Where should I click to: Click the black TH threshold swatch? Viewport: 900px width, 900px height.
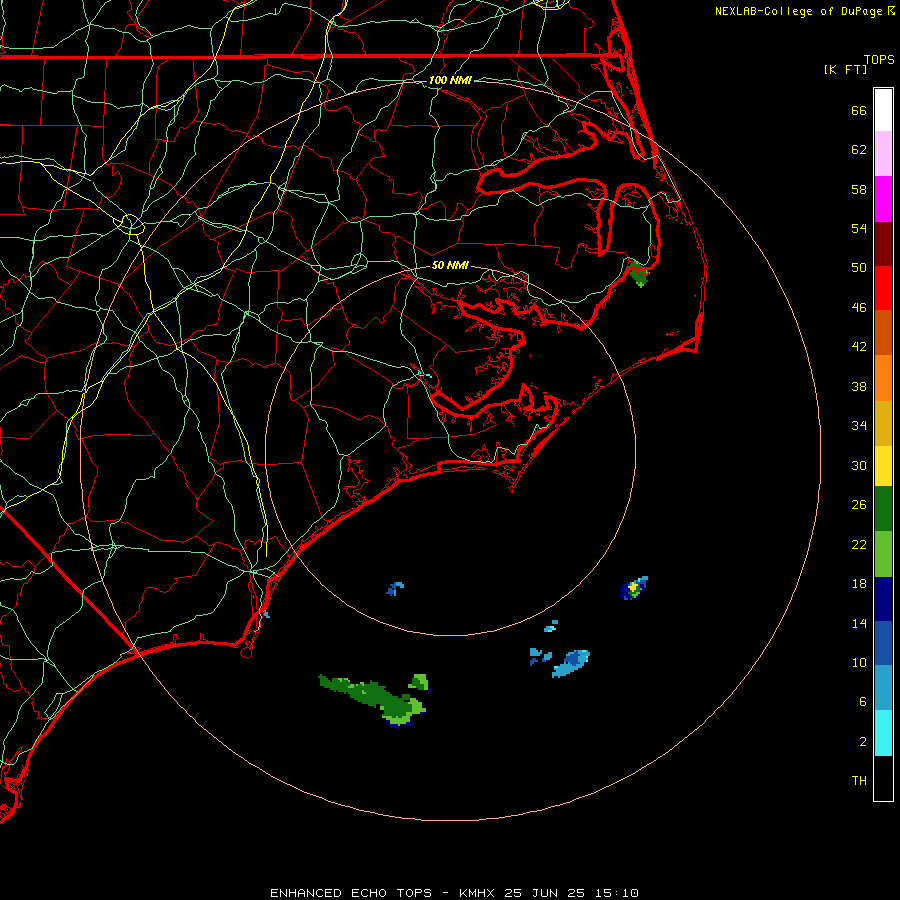click(x=883, y=778)
